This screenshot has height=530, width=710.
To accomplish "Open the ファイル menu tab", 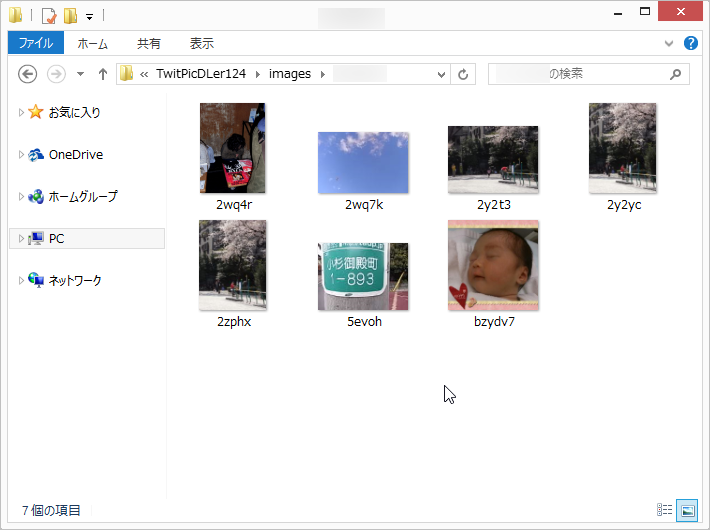I will pos(36,43).
